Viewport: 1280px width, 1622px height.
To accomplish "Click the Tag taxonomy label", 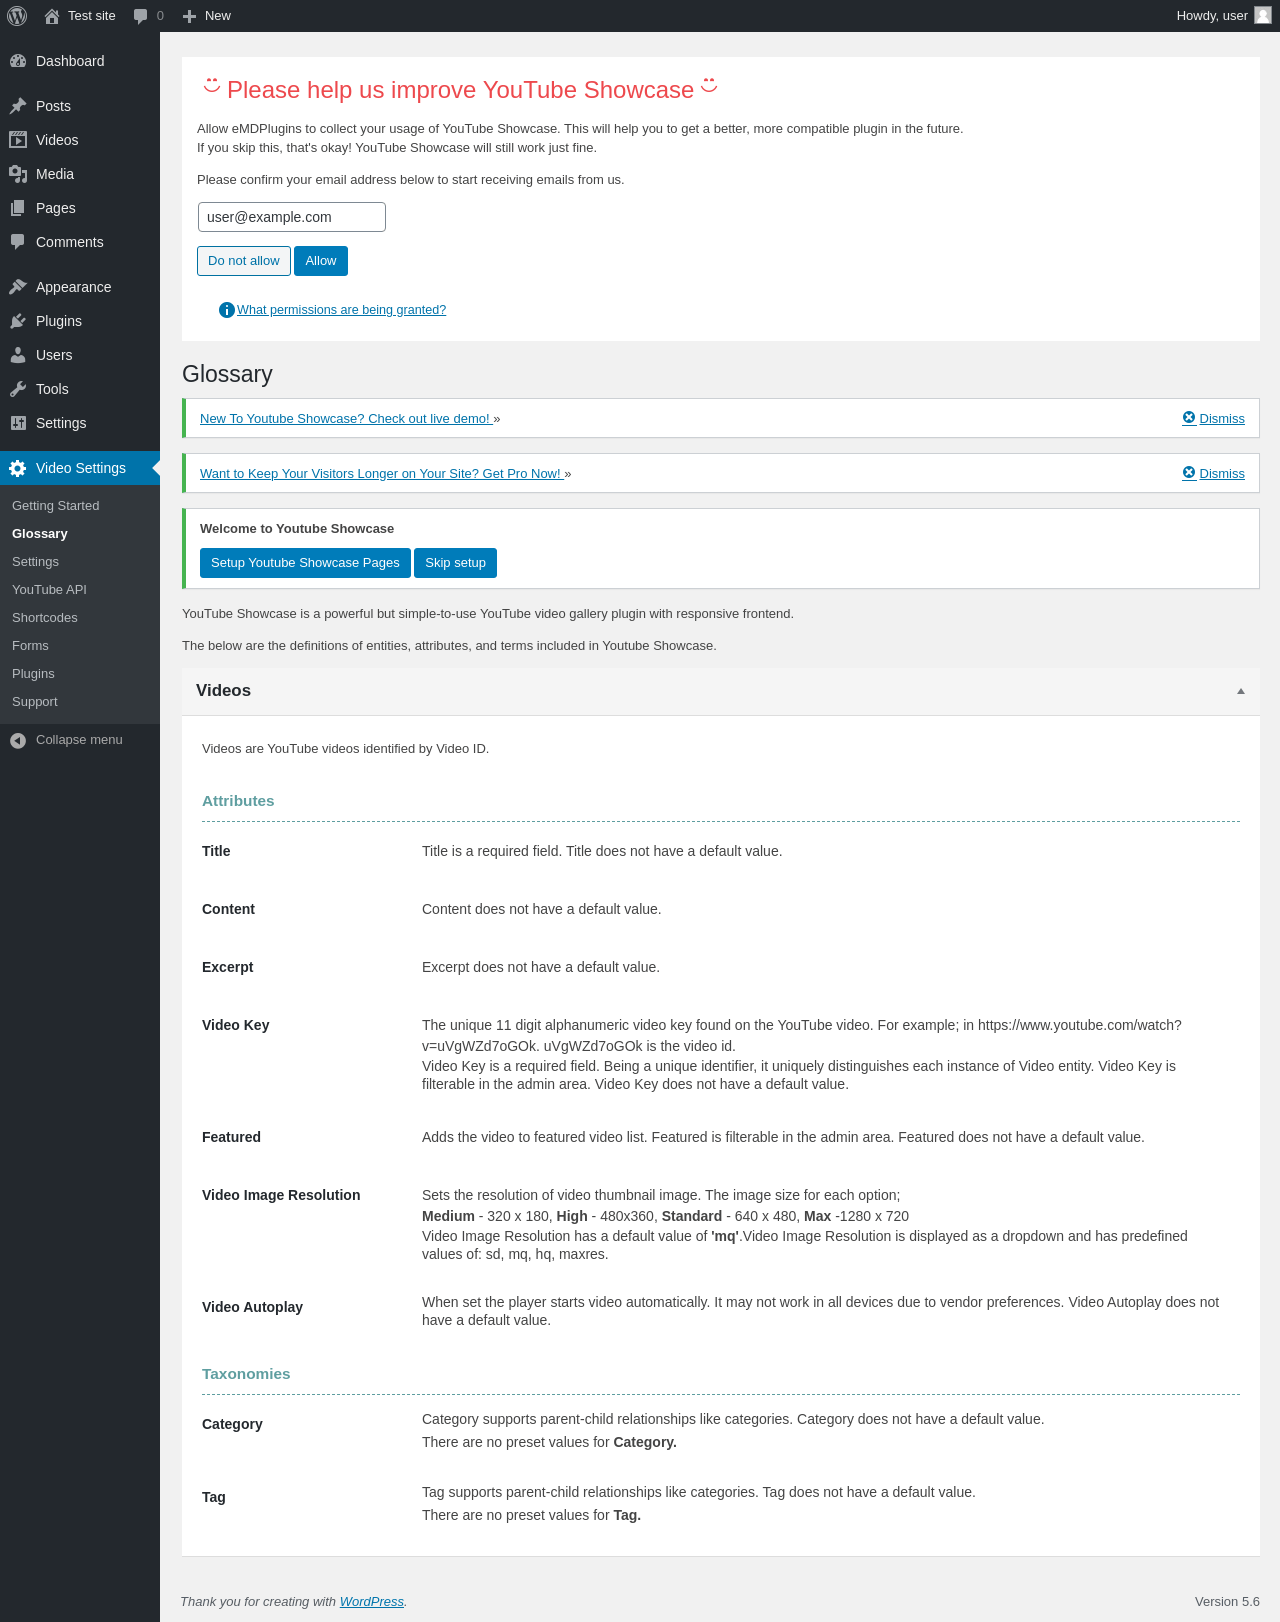I will pos(213,1497).
